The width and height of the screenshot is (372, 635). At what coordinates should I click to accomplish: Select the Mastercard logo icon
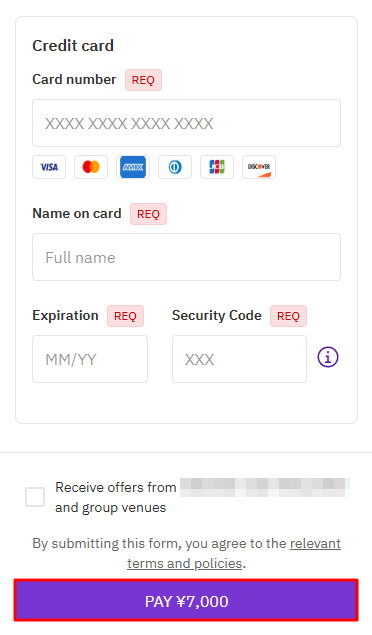click(91, 167)
